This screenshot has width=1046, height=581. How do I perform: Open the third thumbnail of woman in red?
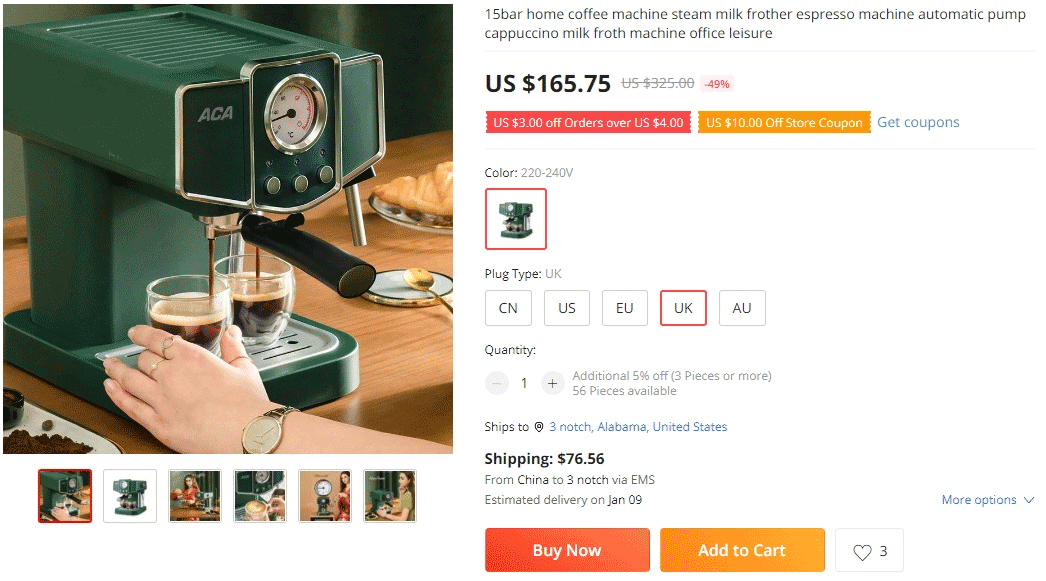click(195, 496)
